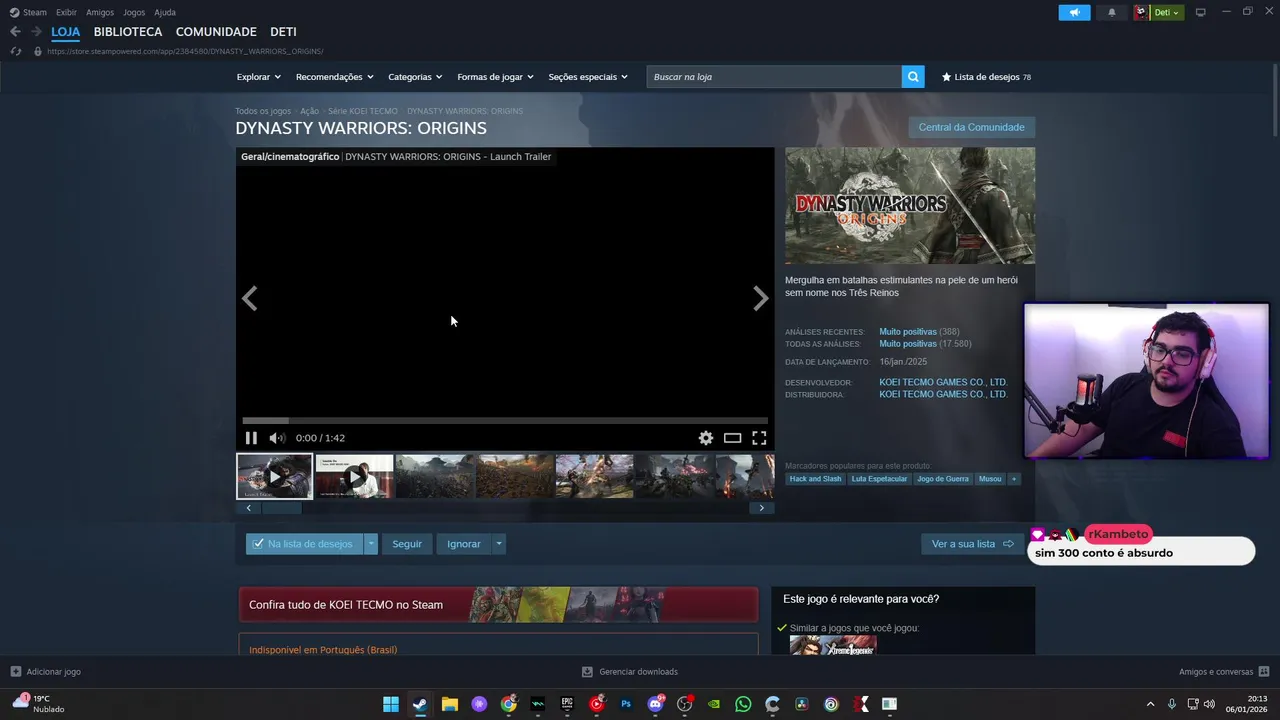Go back with the navigation arrow

coord(15,32)
